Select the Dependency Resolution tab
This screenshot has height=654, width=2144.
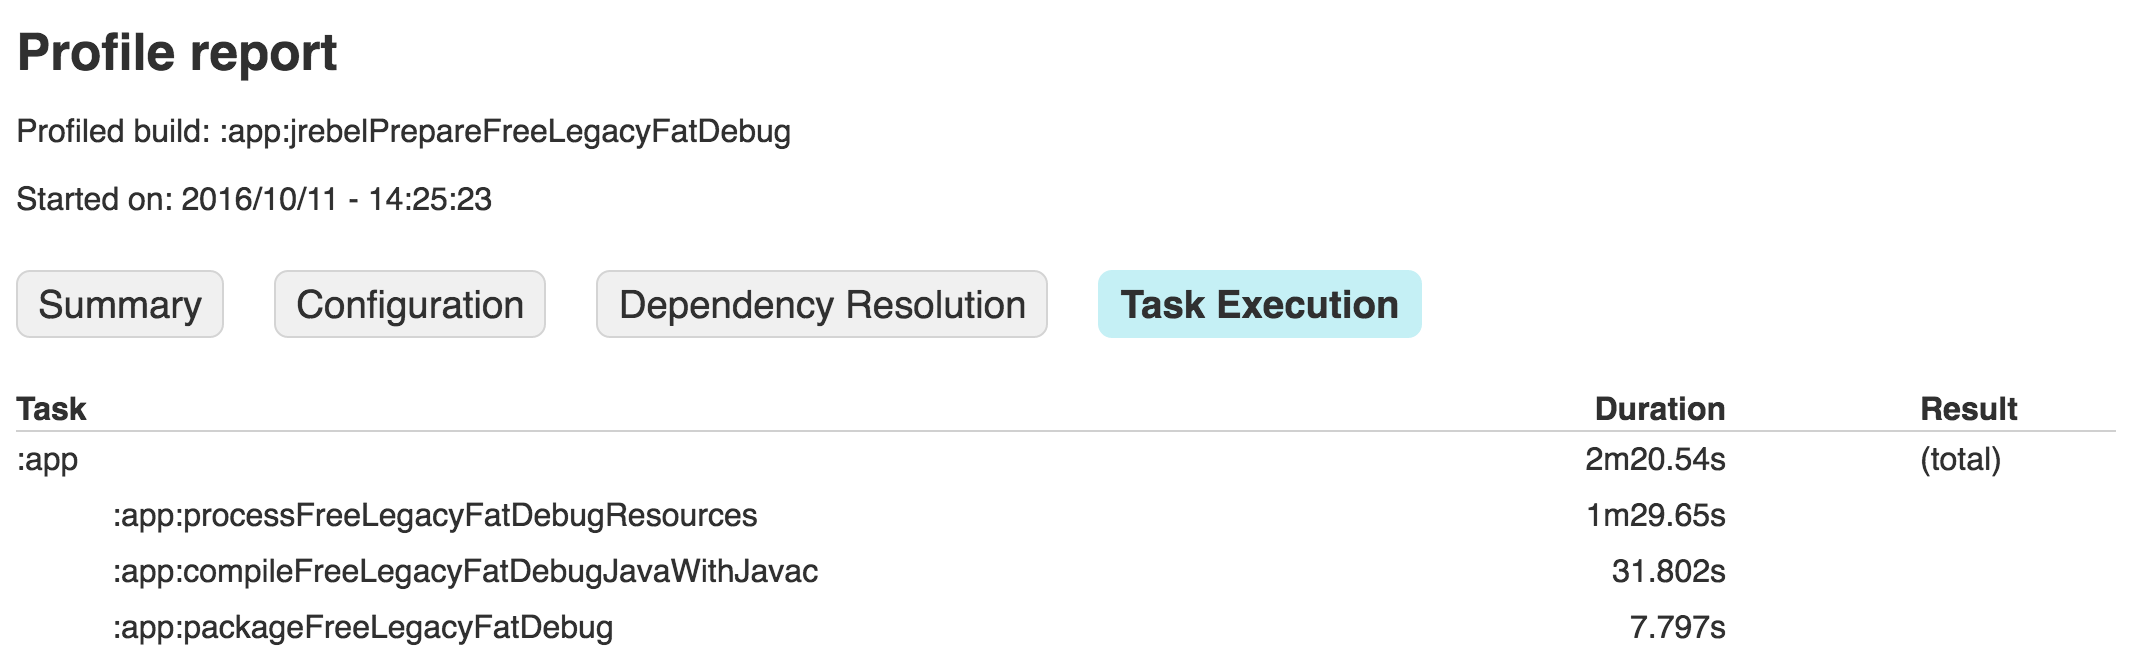(x=821, y=304)
